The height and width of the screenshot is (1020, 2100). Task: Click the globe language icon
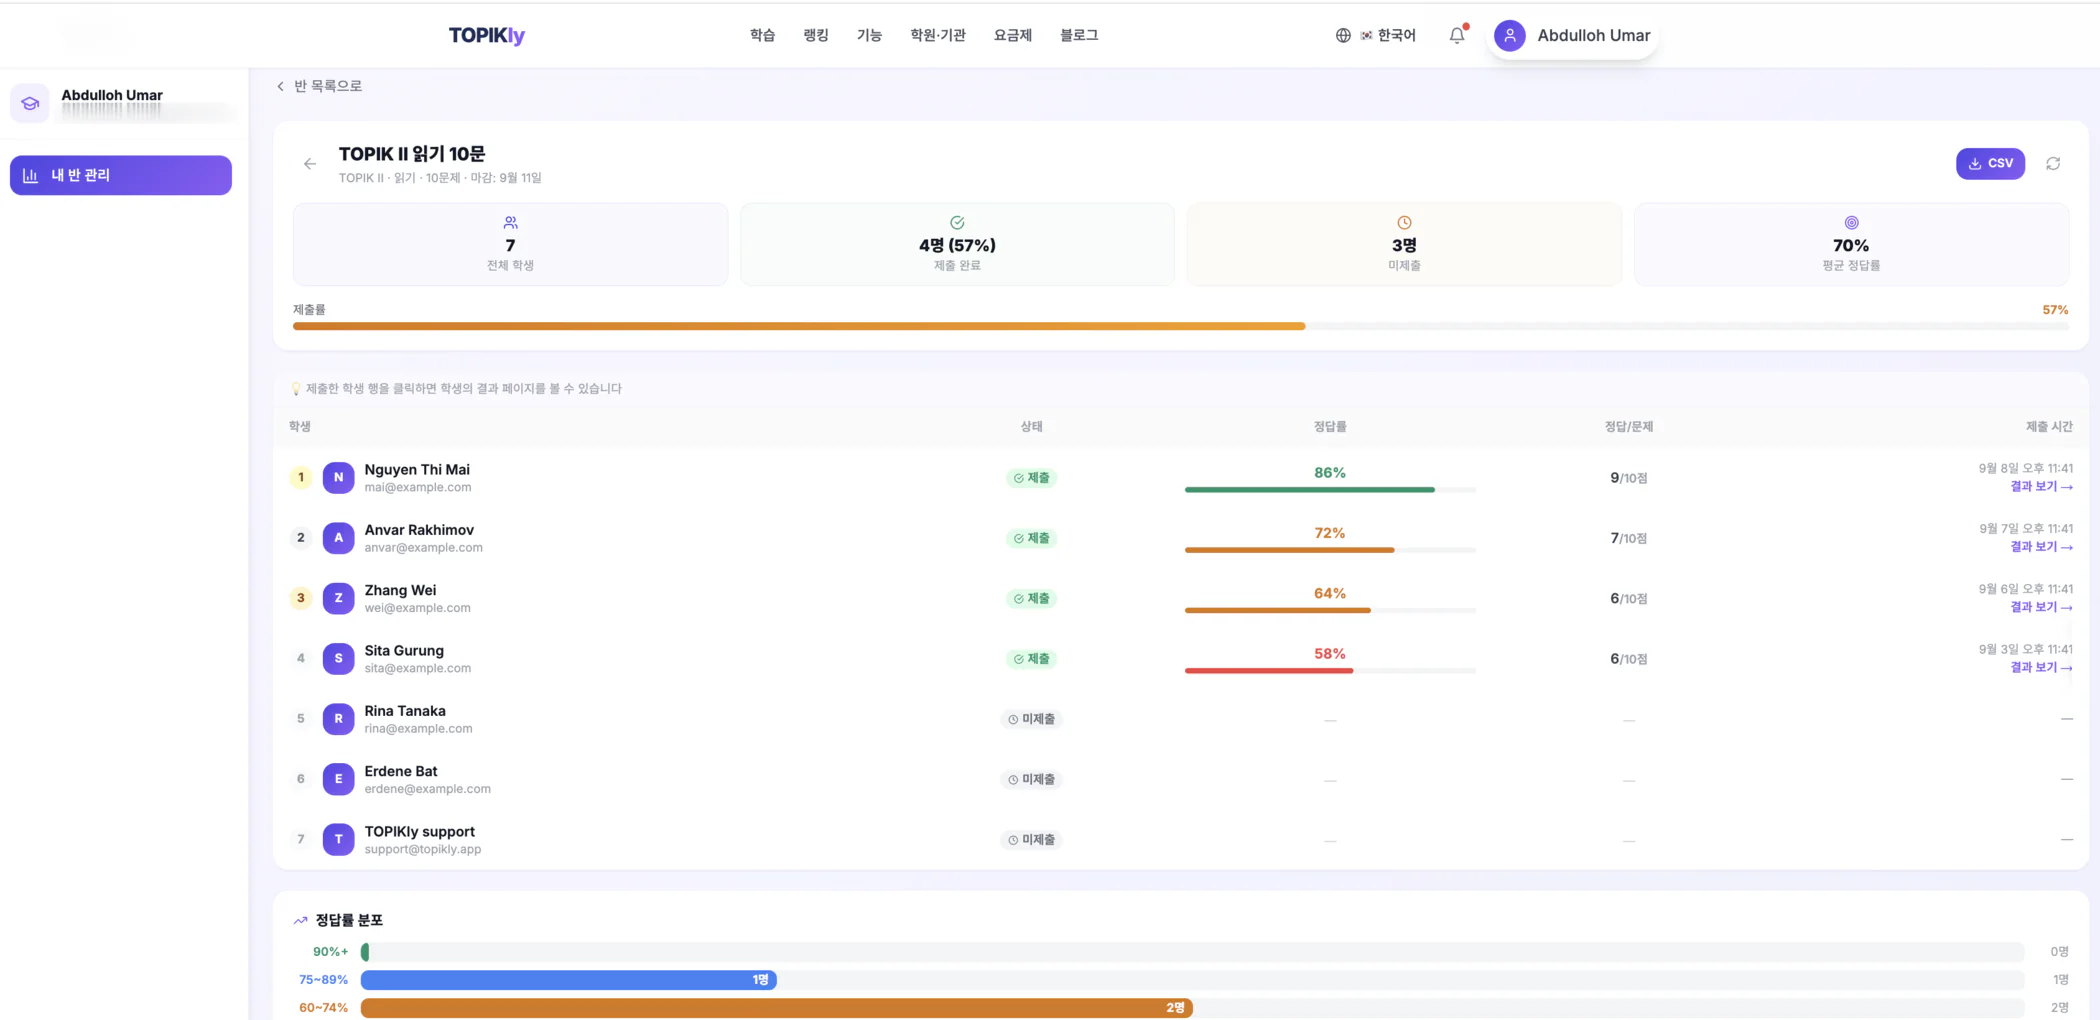point(1343,35)
